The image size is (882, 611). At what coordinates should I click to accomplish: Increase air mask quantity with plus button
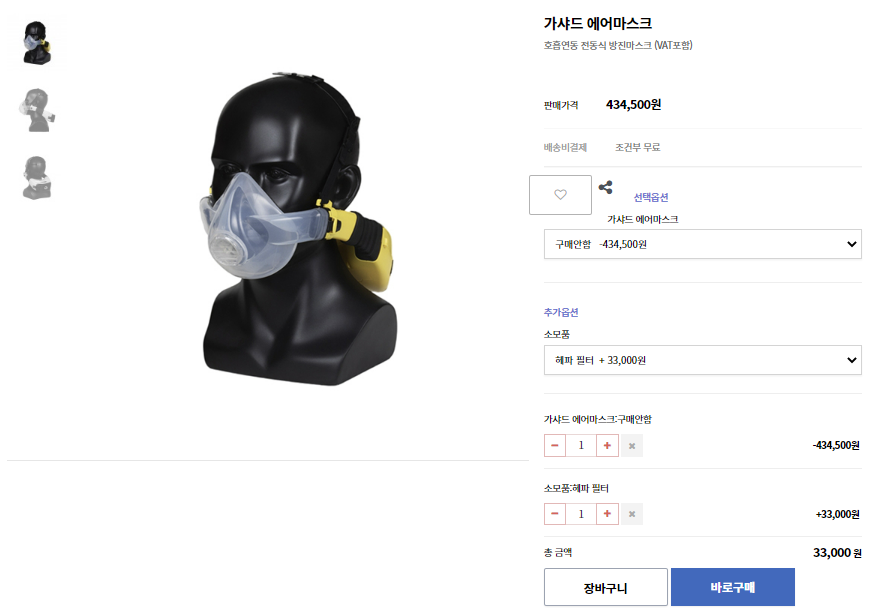pos(607,446)
